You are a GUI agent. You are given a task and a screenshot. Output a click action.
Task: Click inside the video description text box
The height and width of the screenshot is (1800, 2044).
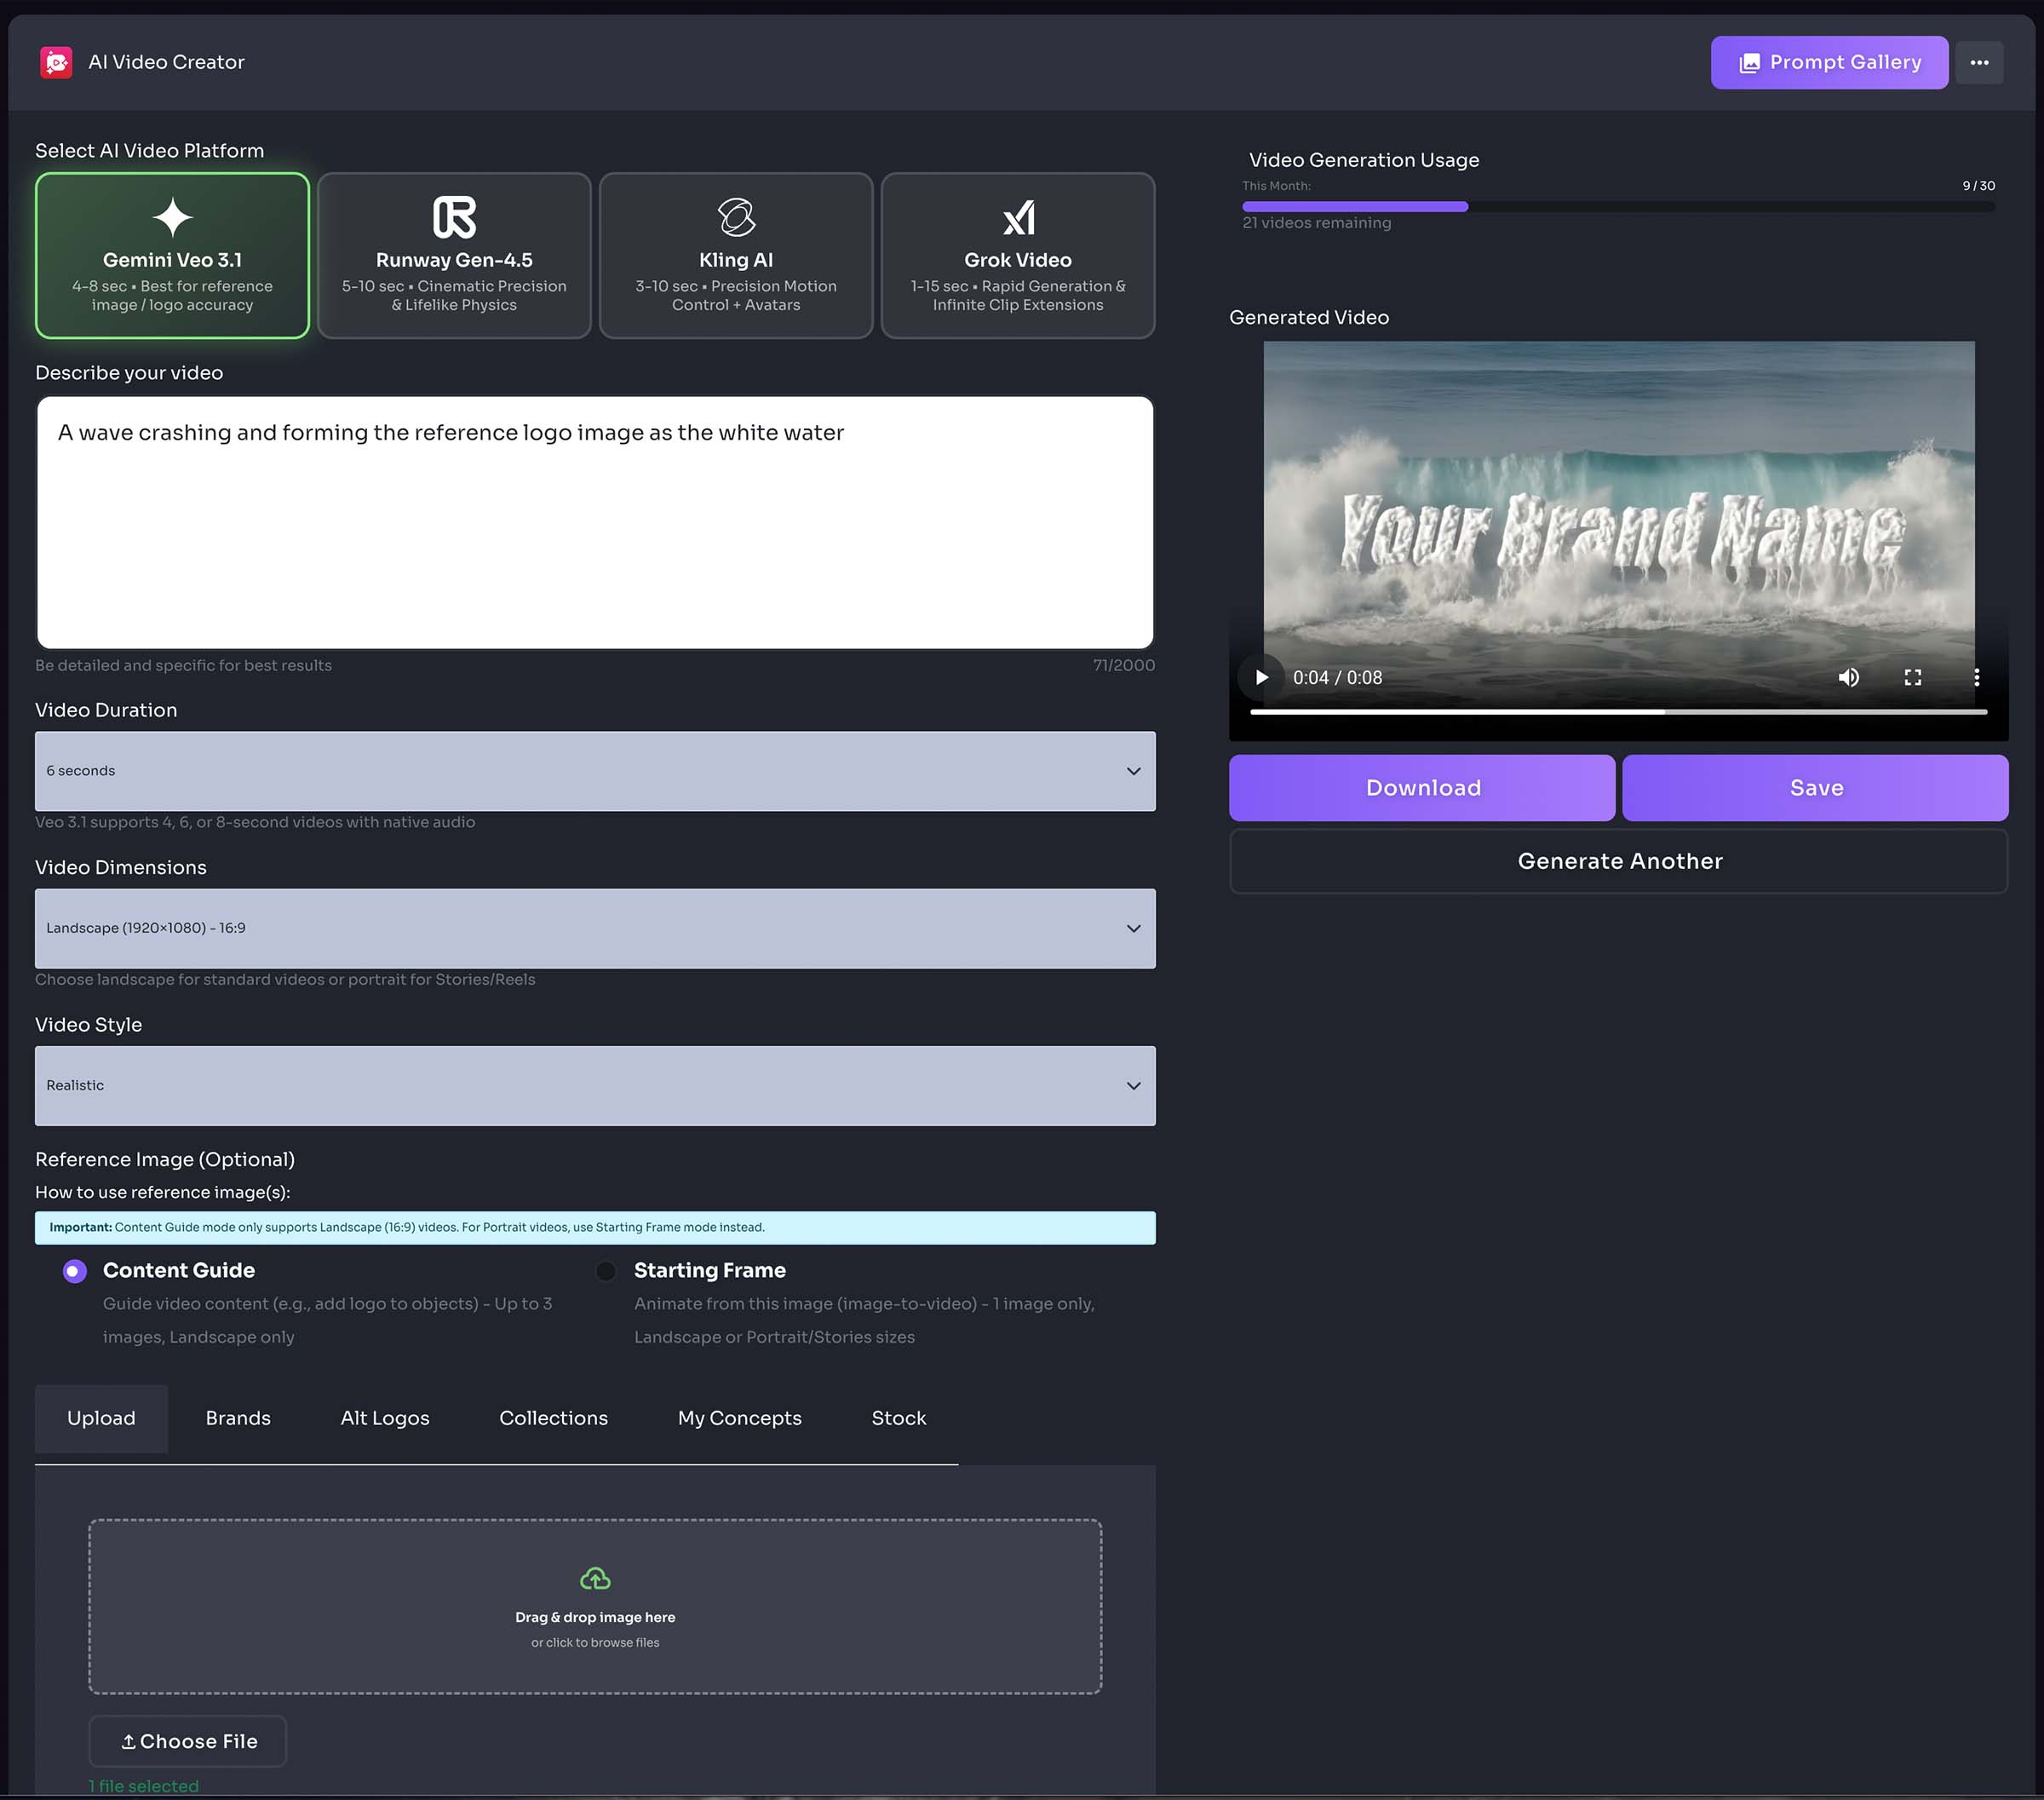(595, 520)
